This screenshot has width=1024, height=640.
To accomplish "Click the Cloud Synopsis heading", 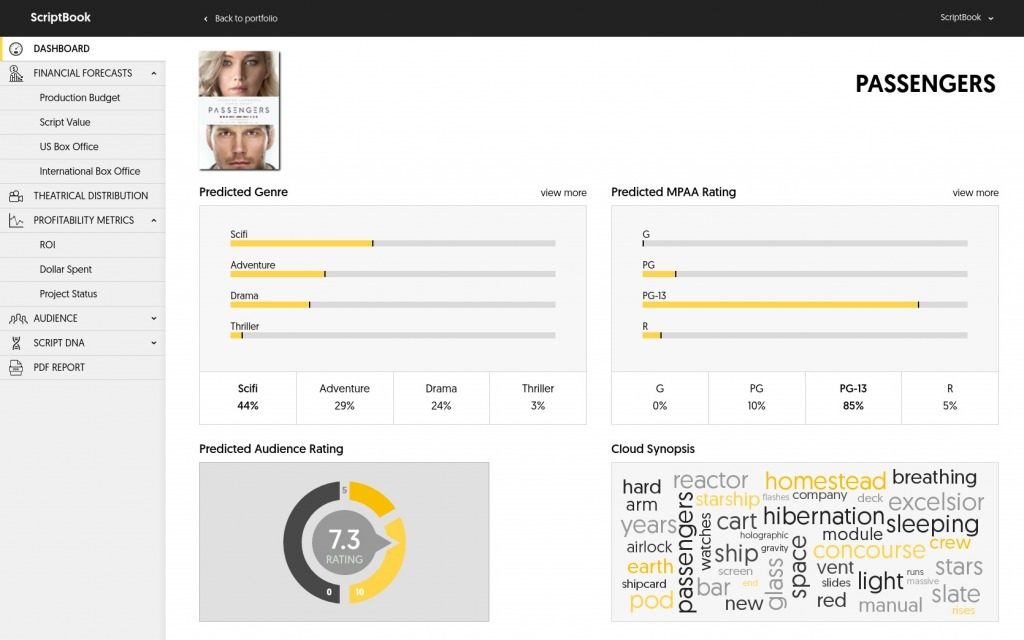I will click(x=652, y=449).
